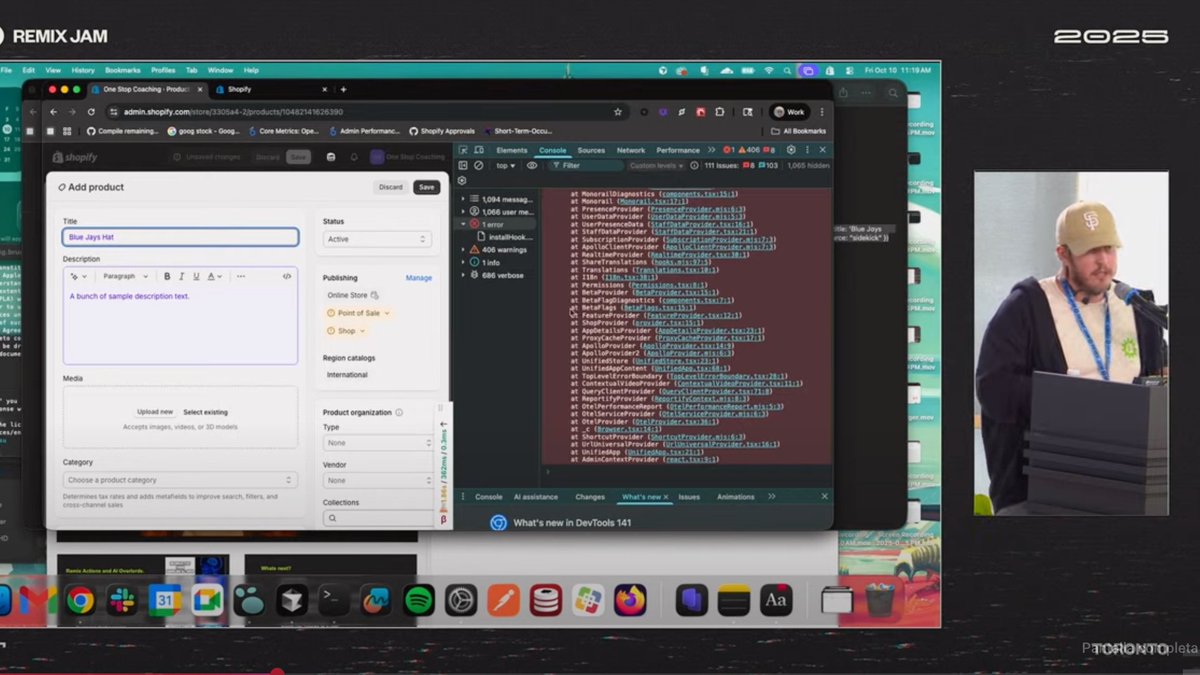Image resolution: width=1200 pixels, height=675 pixels.
Task: Toggle underline in description toolbar
Action: pos(196,276)
